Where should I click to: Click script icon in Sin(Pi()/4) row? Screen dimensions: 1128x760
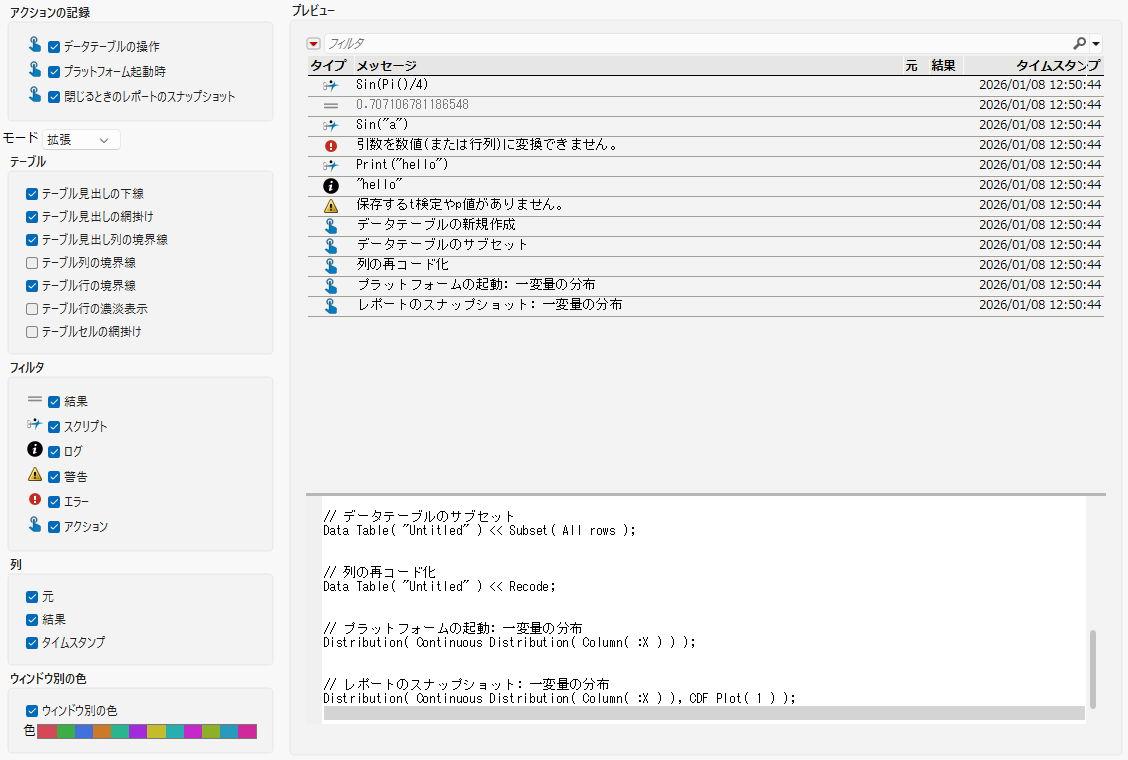330,85
